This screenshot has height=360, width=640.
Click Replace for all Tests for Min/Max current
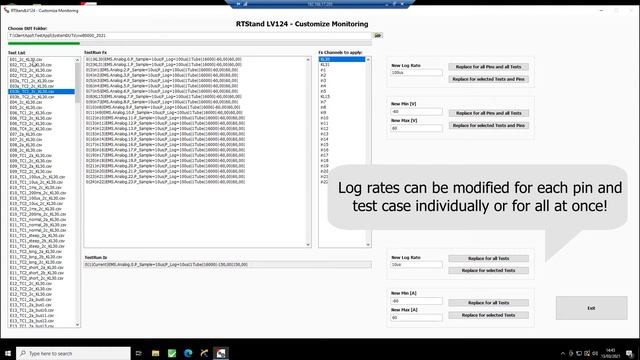tap(489, 303)
